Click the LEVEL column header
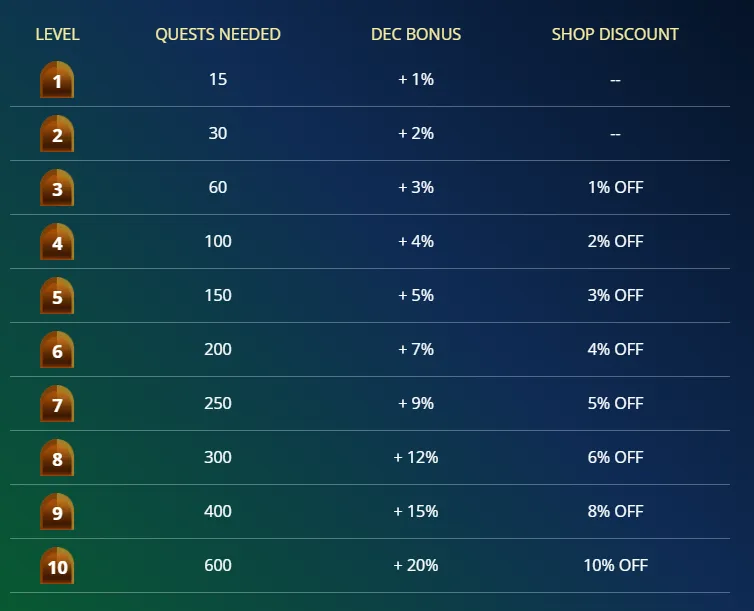 pyautogui.click(x=57, y=34)
